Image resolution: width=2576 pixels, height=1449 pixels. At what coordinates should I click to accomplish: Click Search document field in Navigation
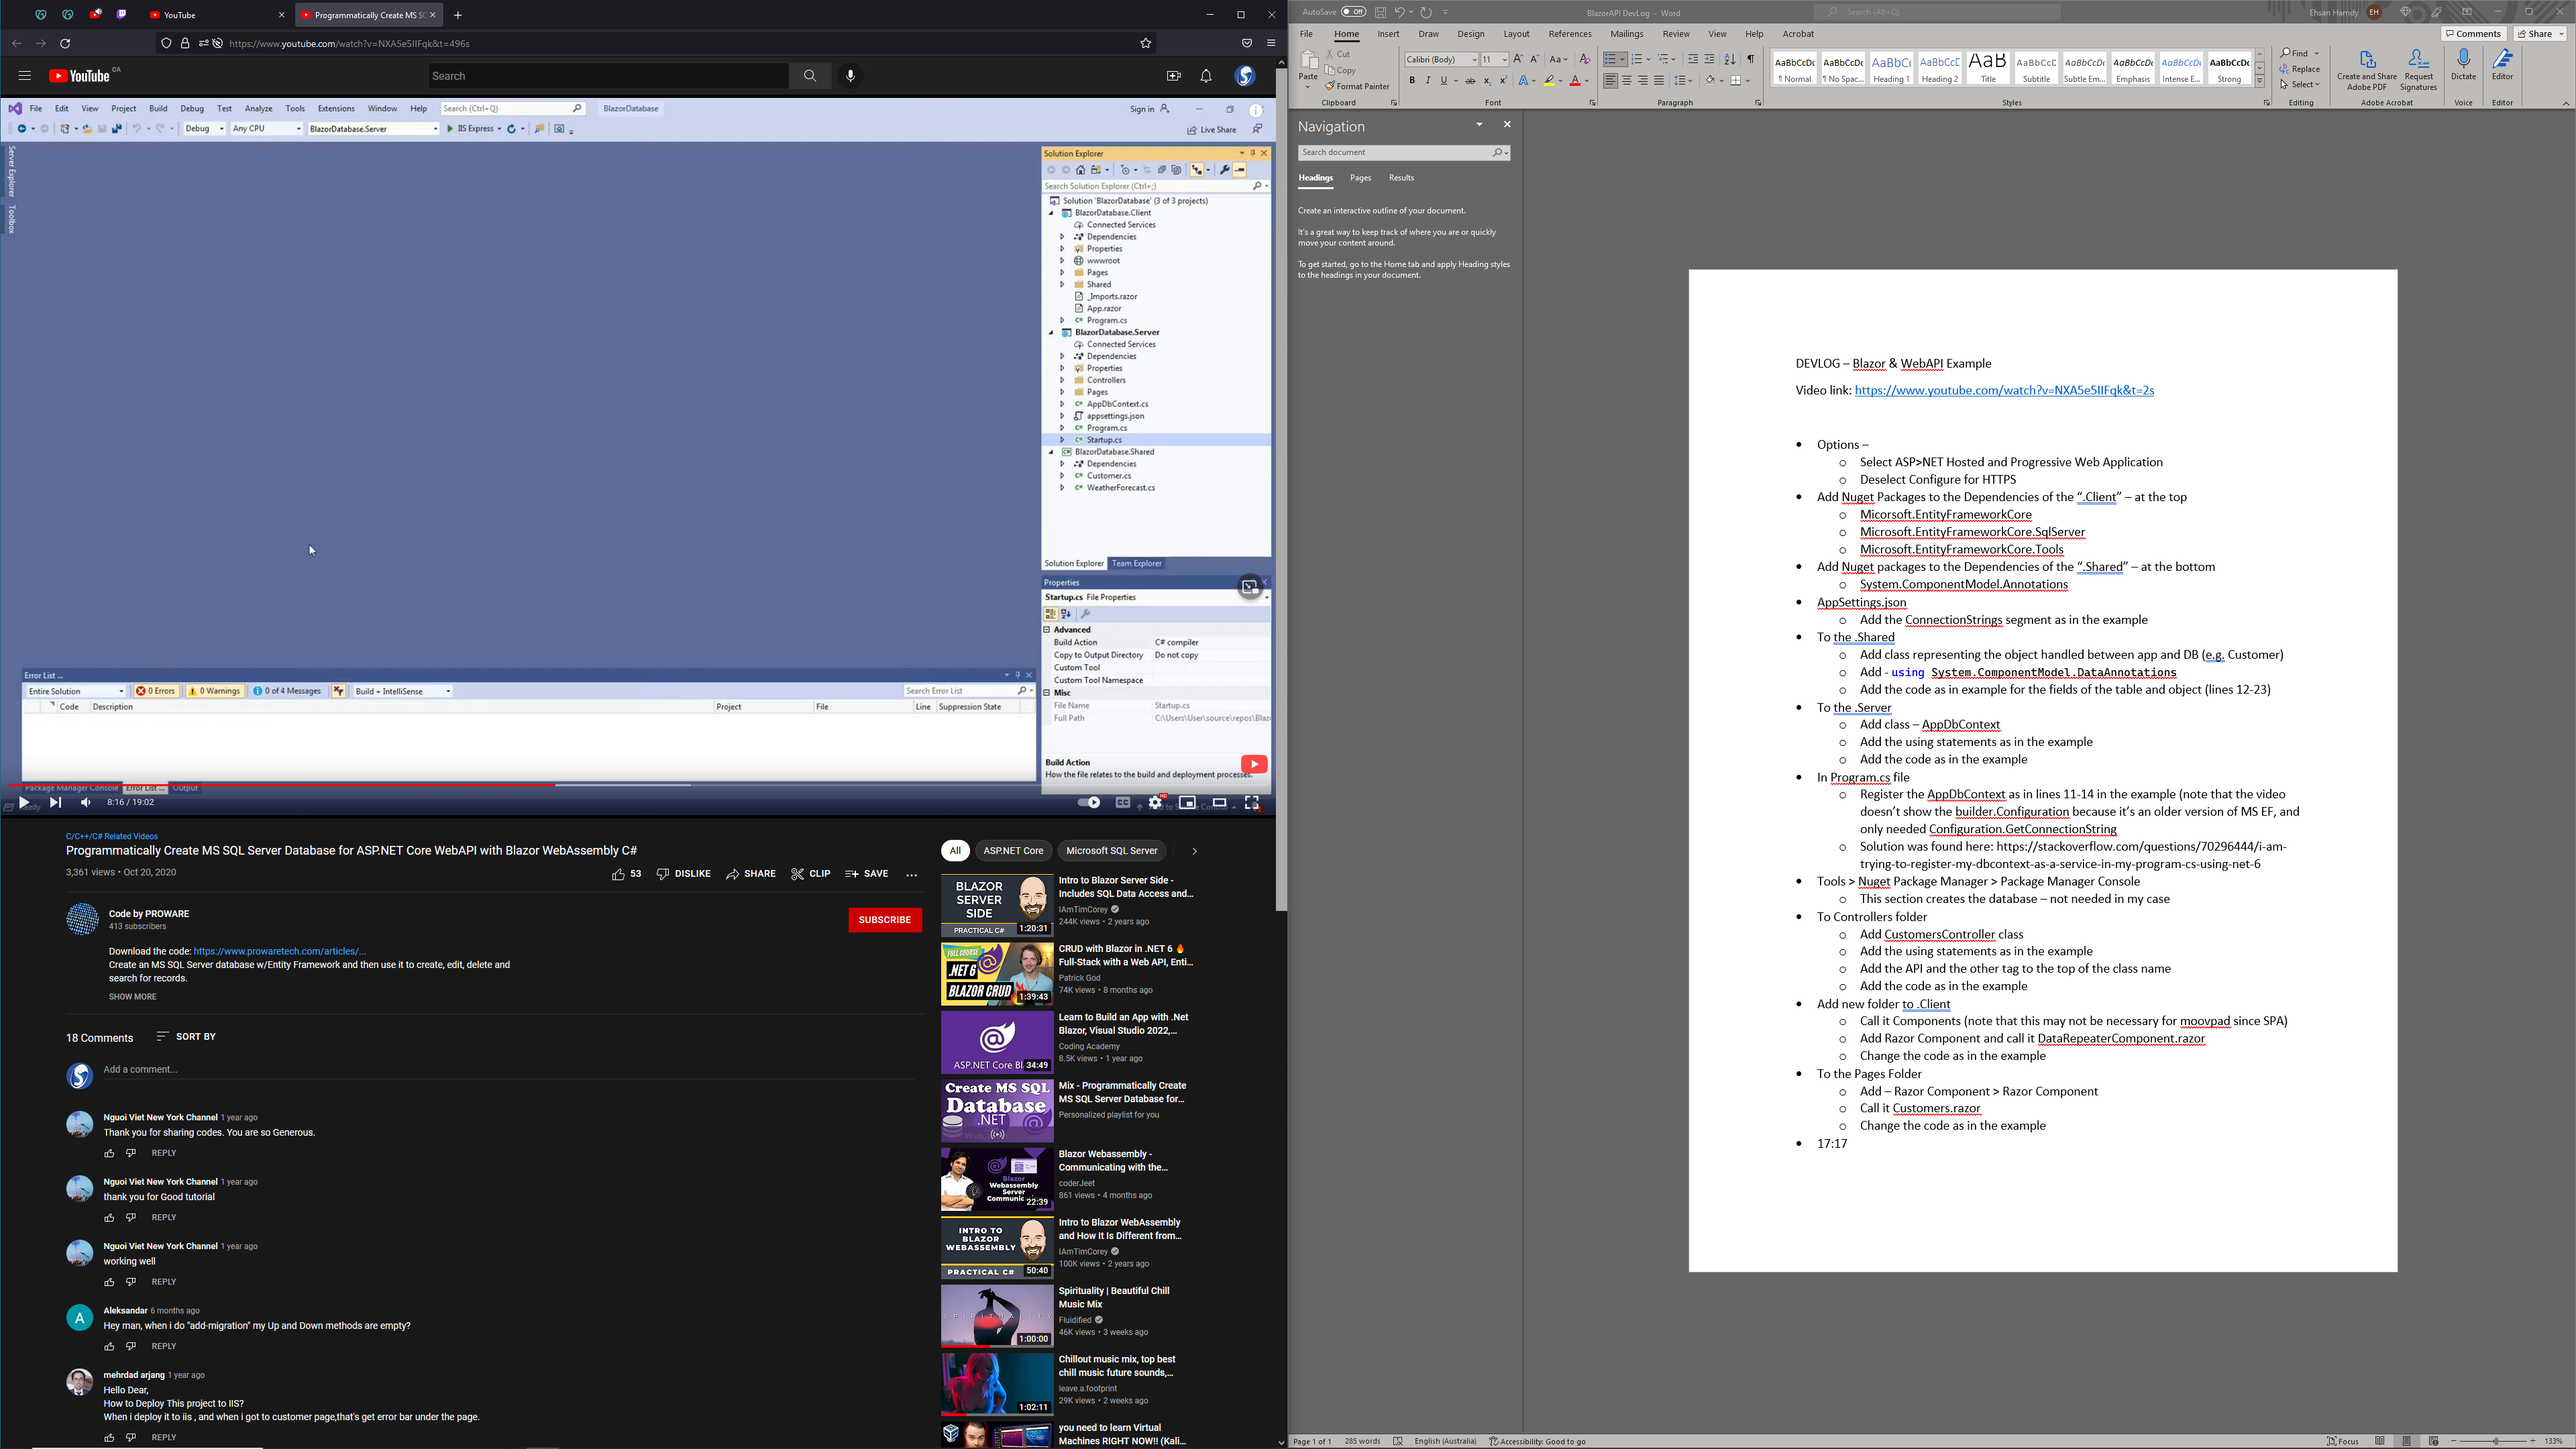(x=1394, y=153)
